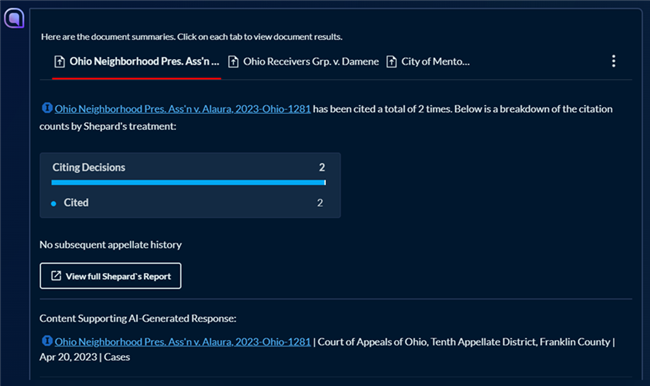Viewport: 650px width, 386px height.
Task: Click the Shepard's signal icon in supporting content
Action: pos(47,341)
